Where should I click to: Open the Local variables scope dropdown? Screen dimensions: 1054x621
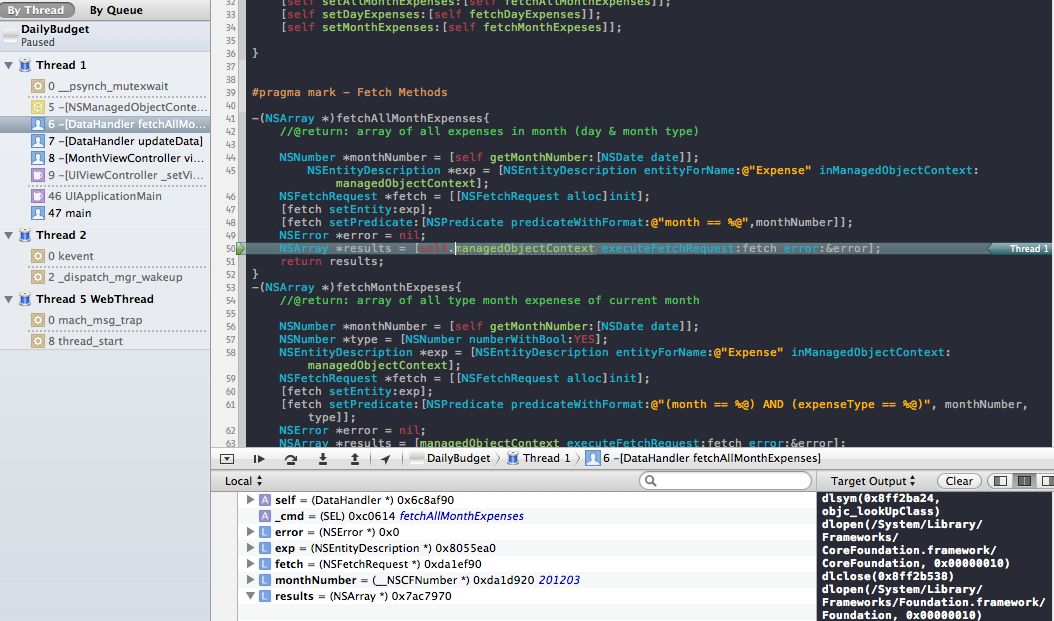click(243, 481)
